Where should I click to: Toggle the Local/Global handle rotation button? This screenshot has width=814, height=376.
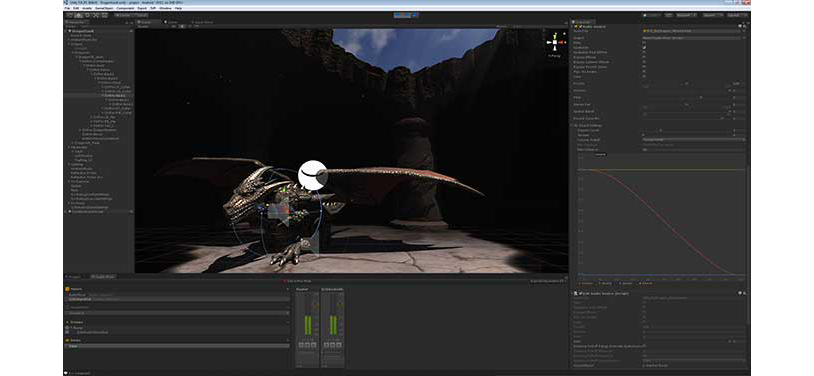coord(140,15)
